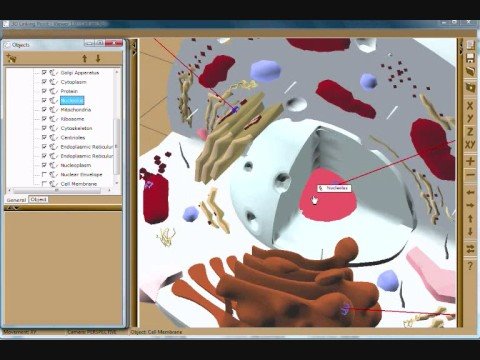The height and width of the screenshot is (360, 480).
Task: Toggle the Centrioles checkbox
Action: pyautogui.click(x=44, y=137)
